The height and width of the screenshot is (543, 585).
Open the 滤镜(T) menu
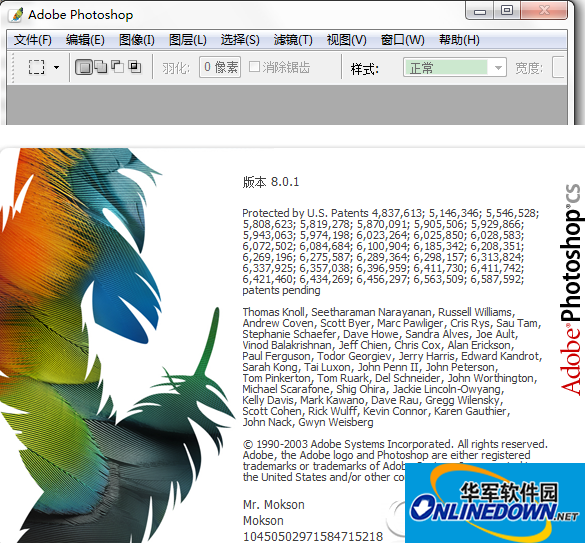point(293,40)
